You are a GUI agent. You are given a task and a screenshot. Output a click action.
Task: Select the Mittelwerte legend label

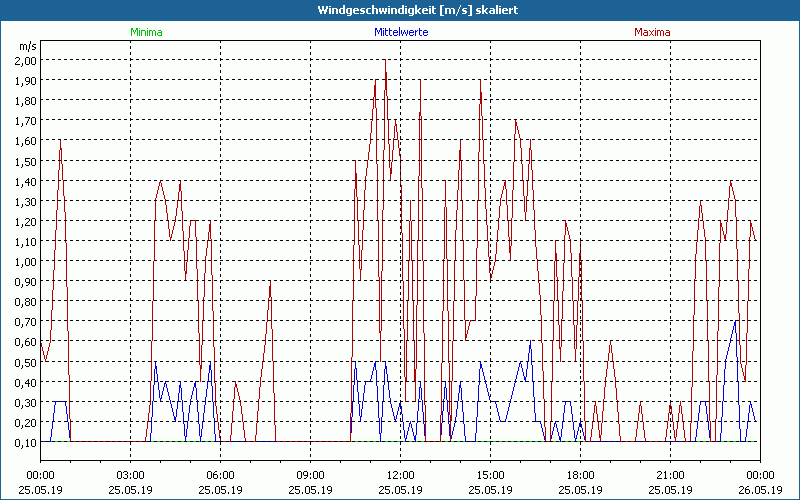(400, 32)
